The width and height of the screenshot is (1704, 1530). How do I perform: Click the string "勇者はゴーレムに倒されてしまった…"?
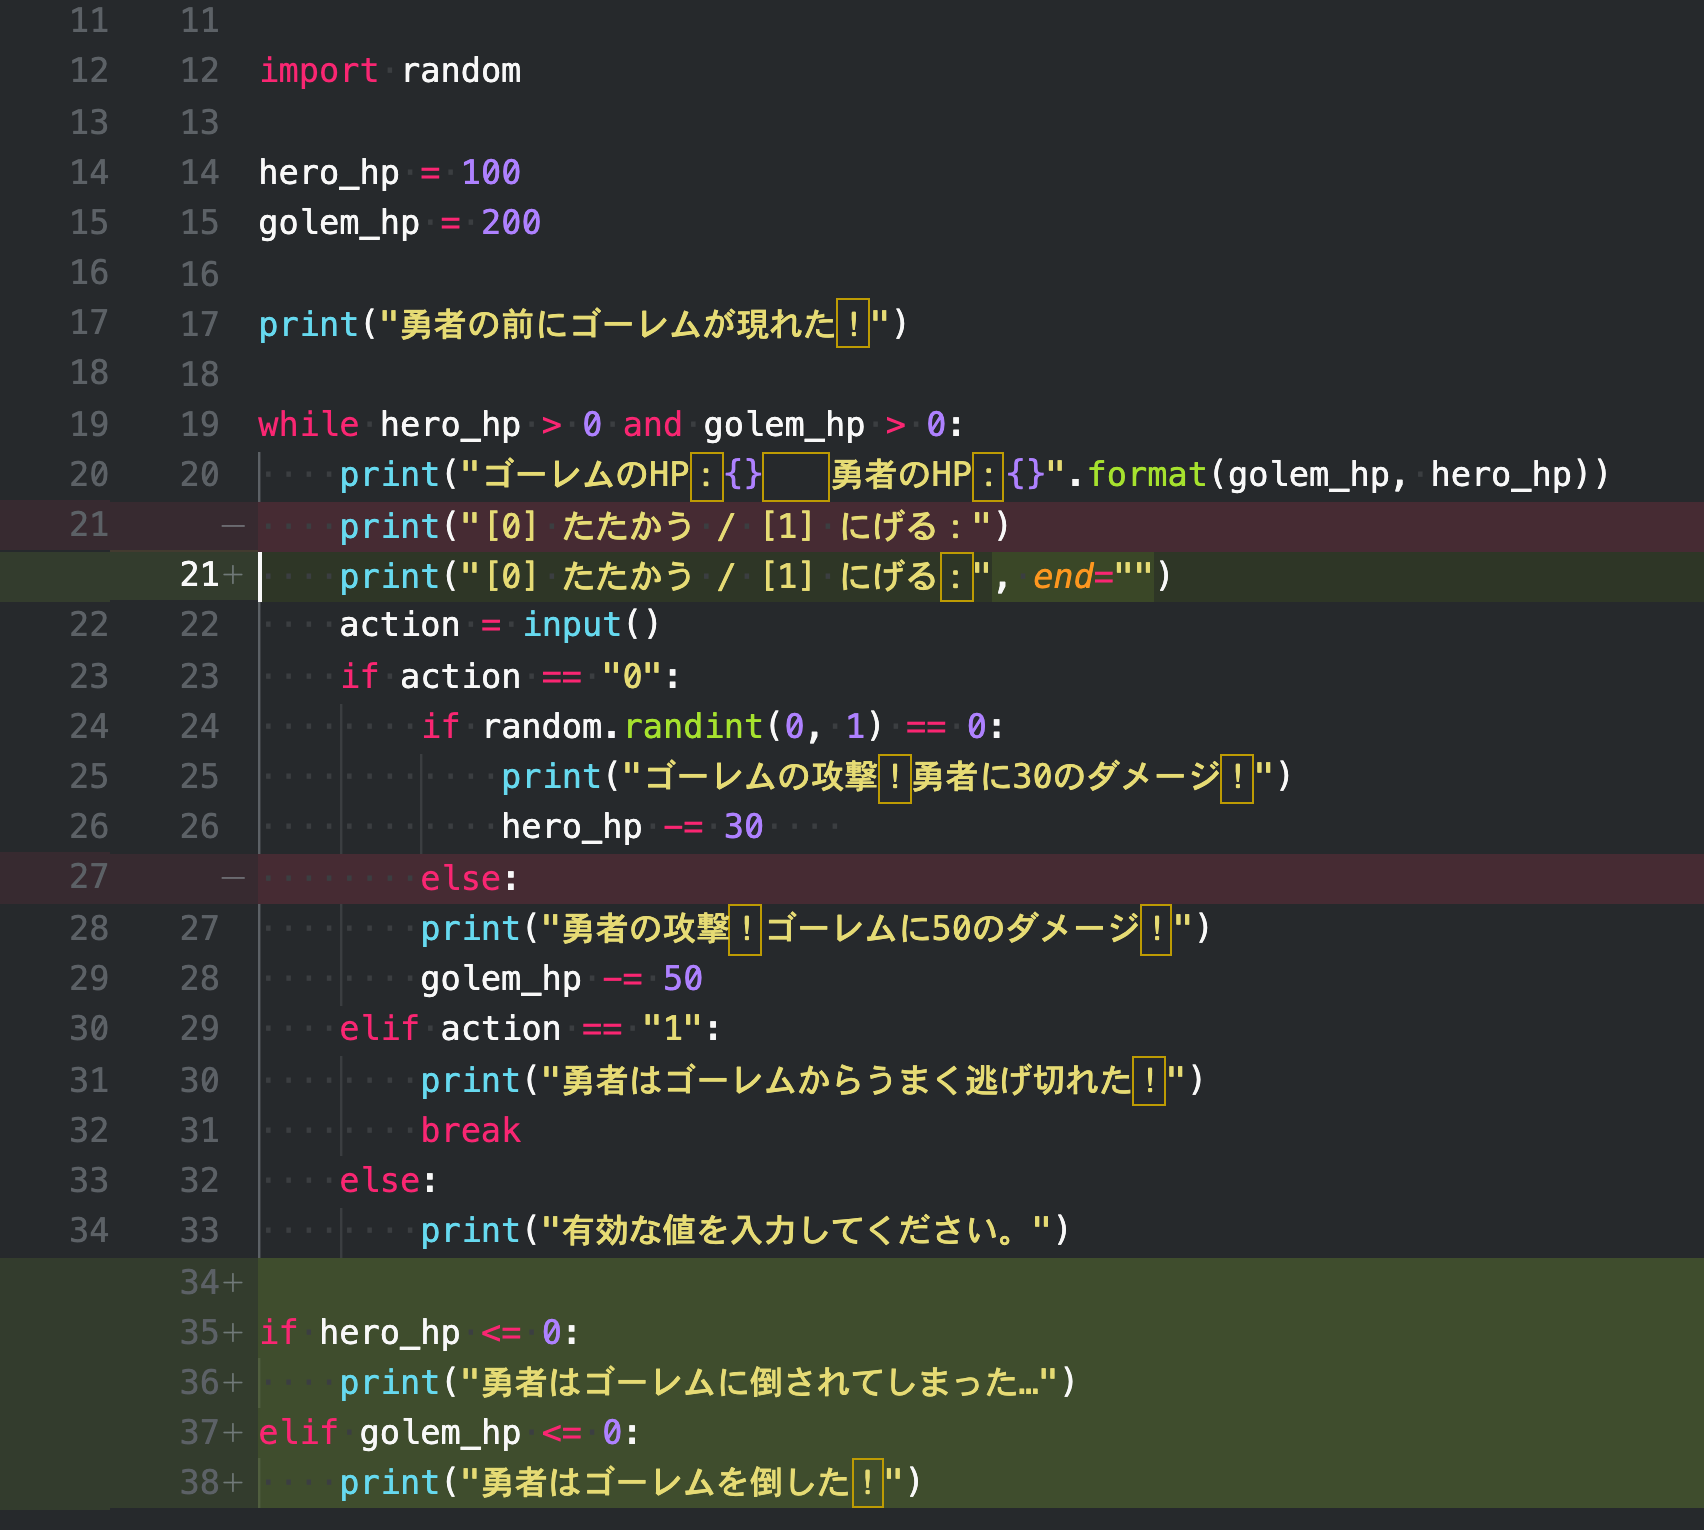pos(759,1382)
